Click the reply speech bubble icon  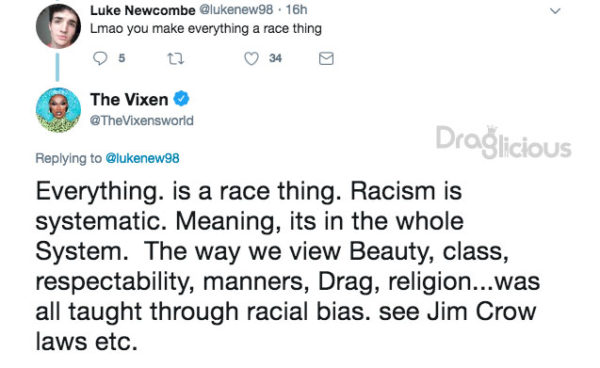100,59
